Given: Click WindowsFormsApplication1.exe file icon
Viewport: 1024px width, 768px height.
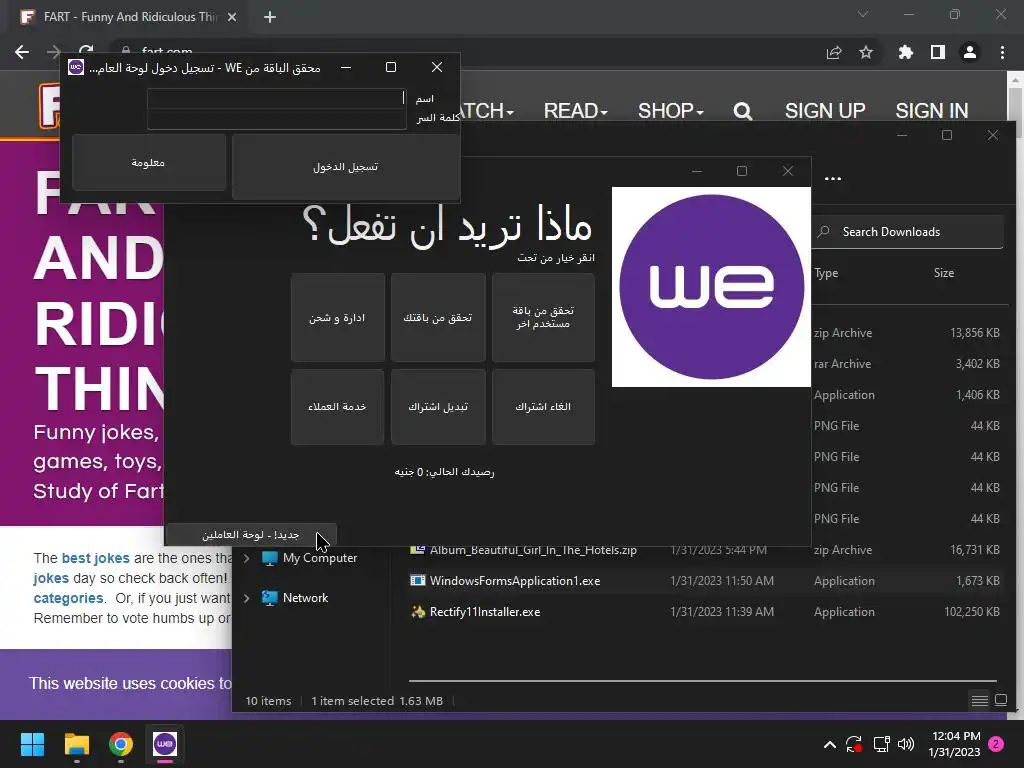Looking at the screenshot, I should click(418, 581).
